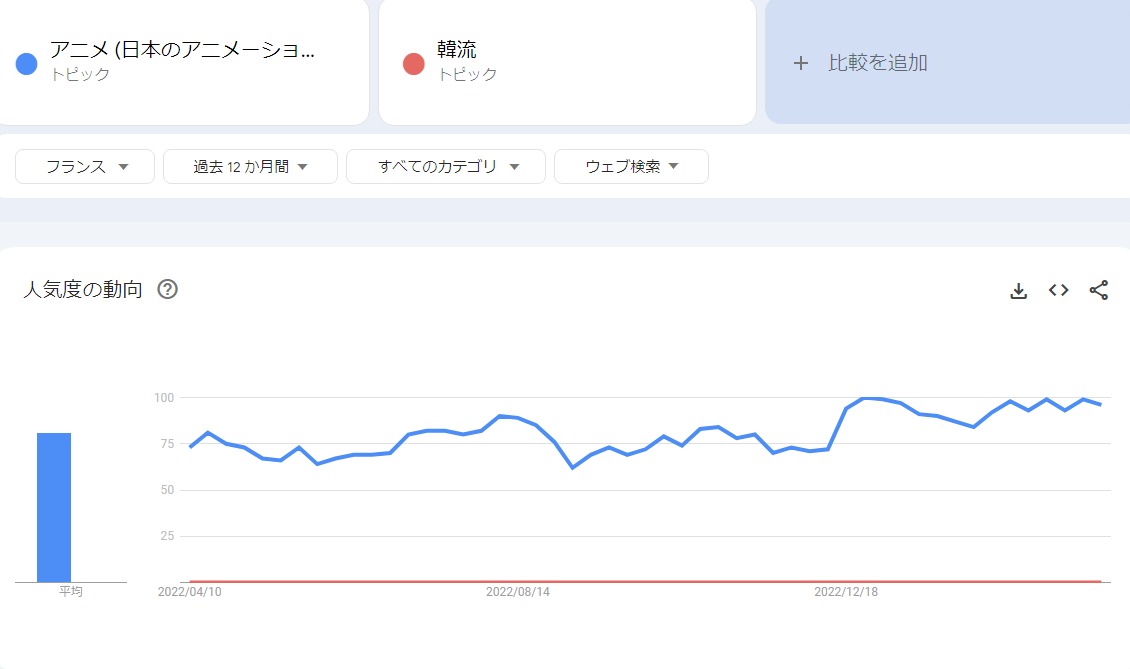Change the ウェブ検索 search type

point(631,167)
